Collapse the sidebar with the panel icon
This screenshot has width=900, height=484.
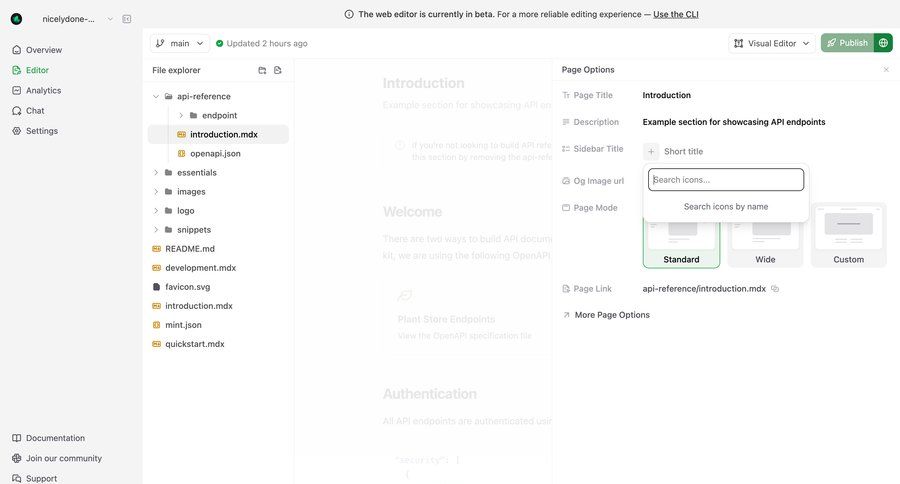point(127,19)
